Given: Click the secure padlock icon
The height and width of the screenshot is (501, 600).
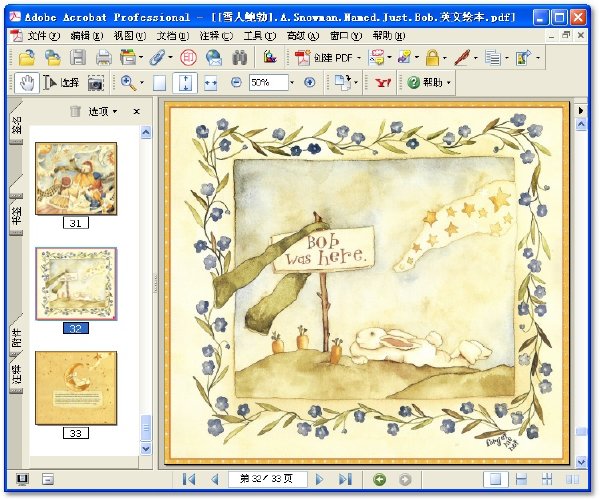Looking at the screenshot, I should coord(432,58).
